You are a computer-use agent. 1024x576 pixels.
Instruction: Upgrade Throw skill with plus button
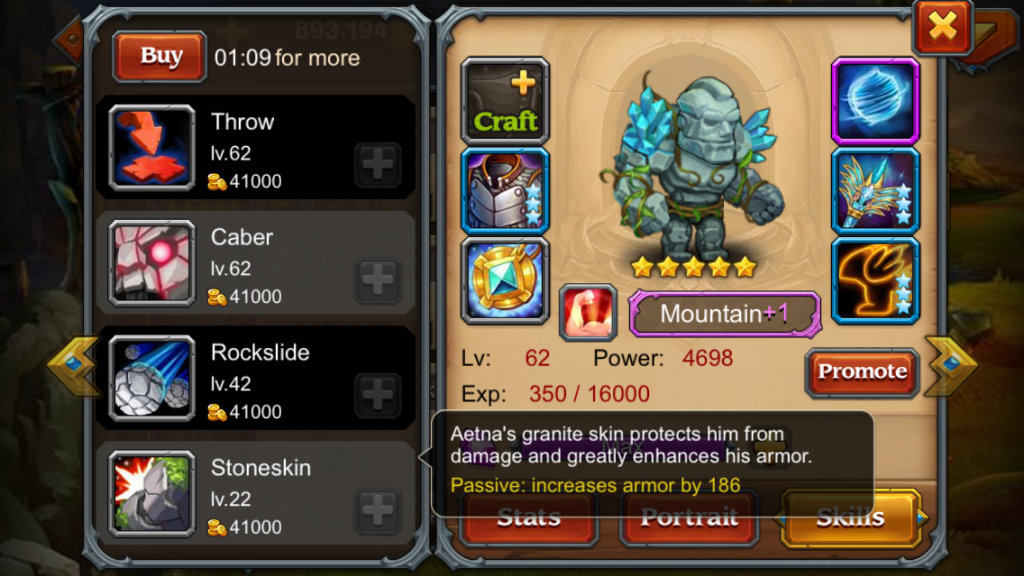[x=377, y=165]
